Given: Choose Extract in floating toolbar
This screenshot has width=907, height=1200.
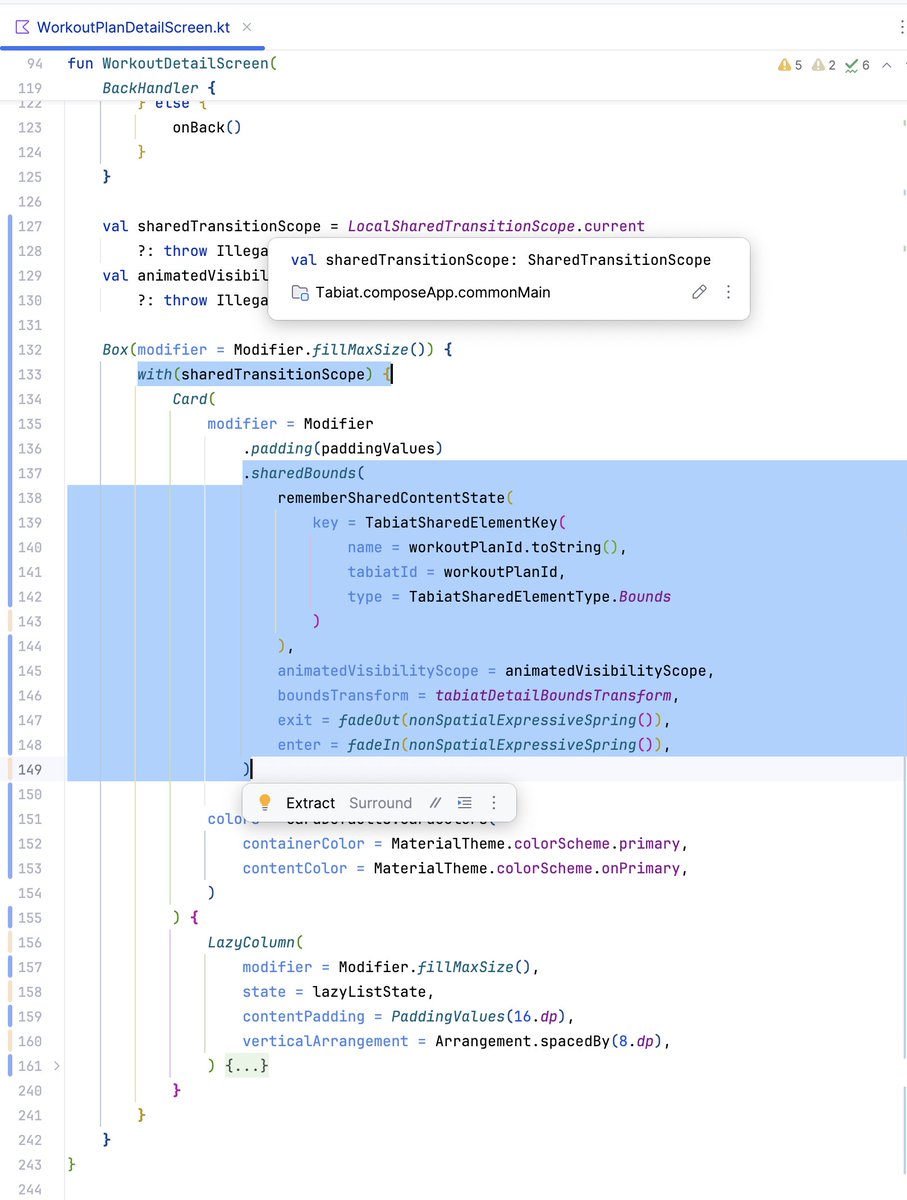Looking at the screenshot, I should click(x=310, y=803).
